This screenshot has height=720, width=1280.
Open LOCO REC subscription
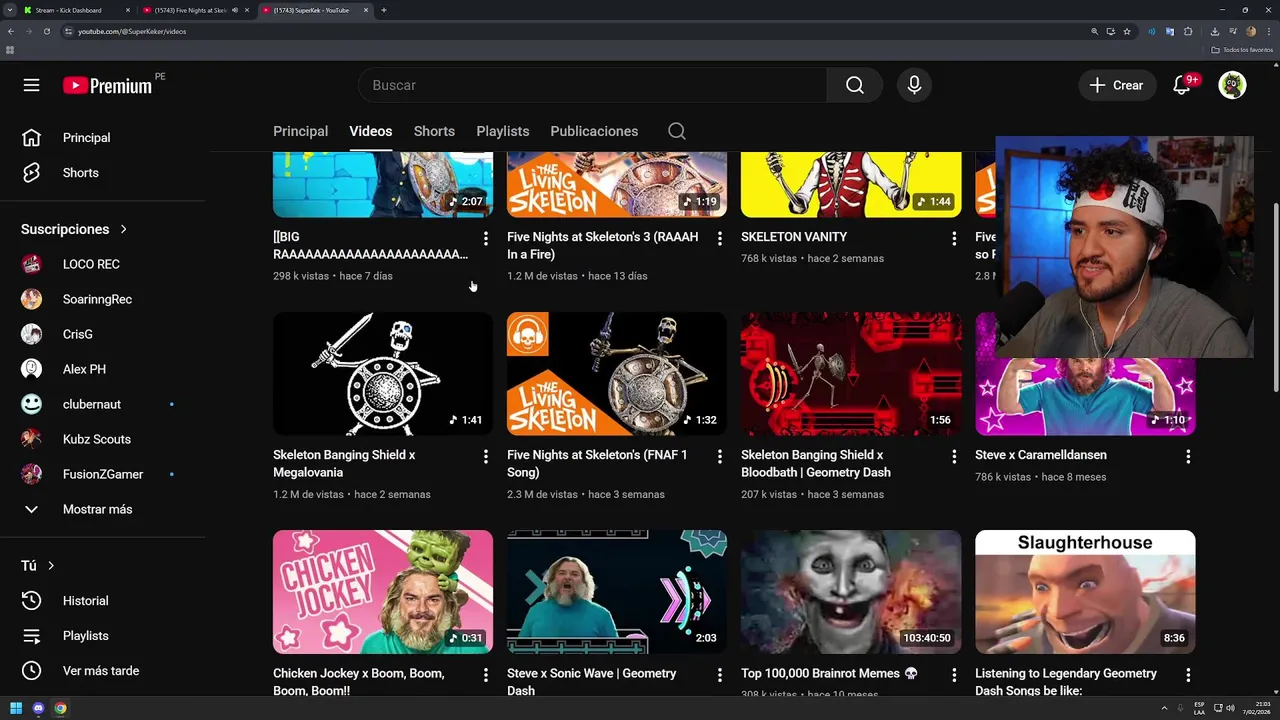pos(103,264)
